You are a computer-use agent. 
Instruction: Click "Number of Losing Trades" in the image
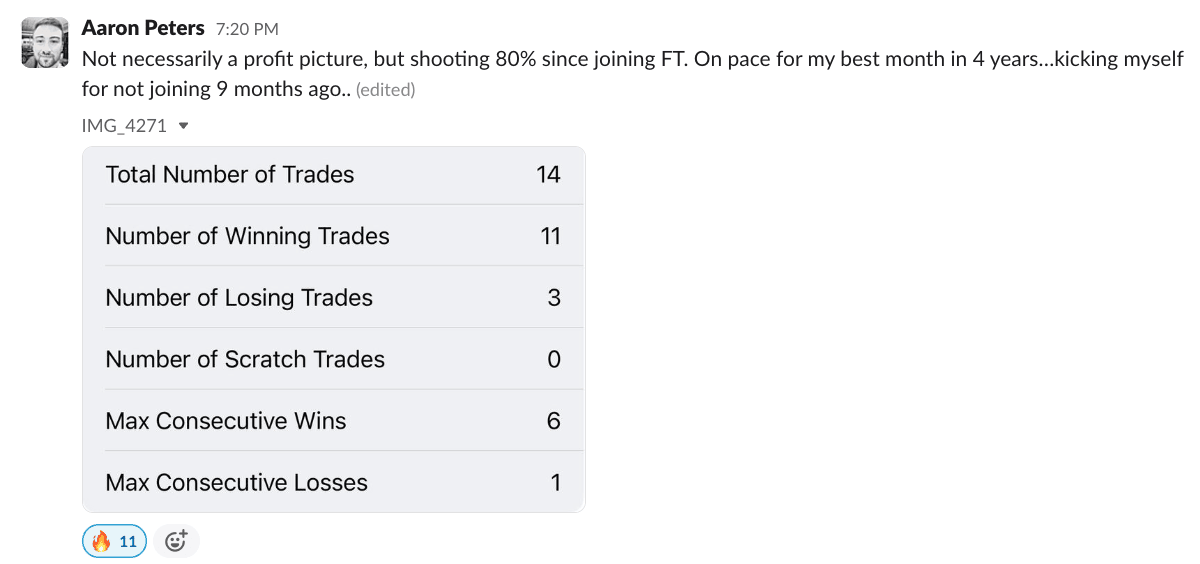(239, 298)
